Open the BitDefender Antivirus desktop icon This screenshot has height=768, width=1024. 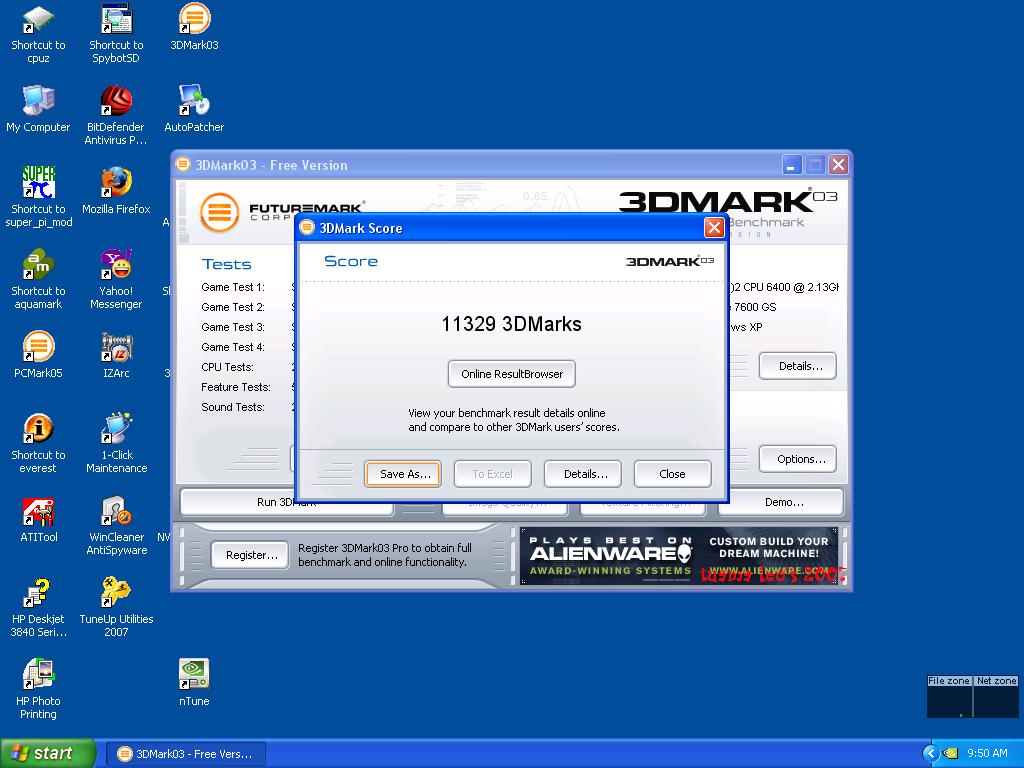[116, 116]
